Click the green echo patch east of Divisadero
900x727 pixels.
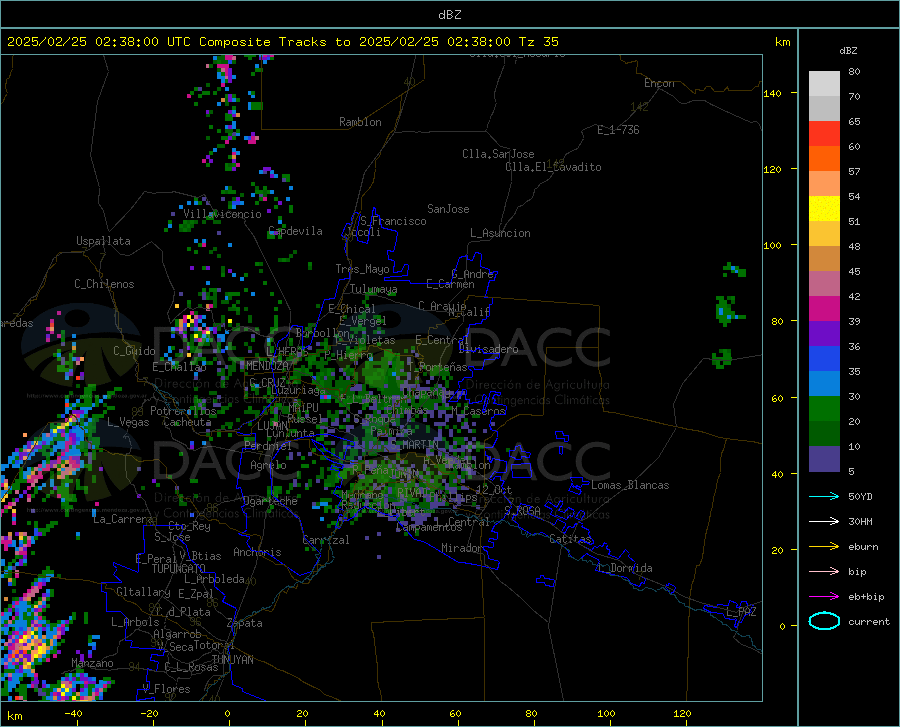pos(722,358)
